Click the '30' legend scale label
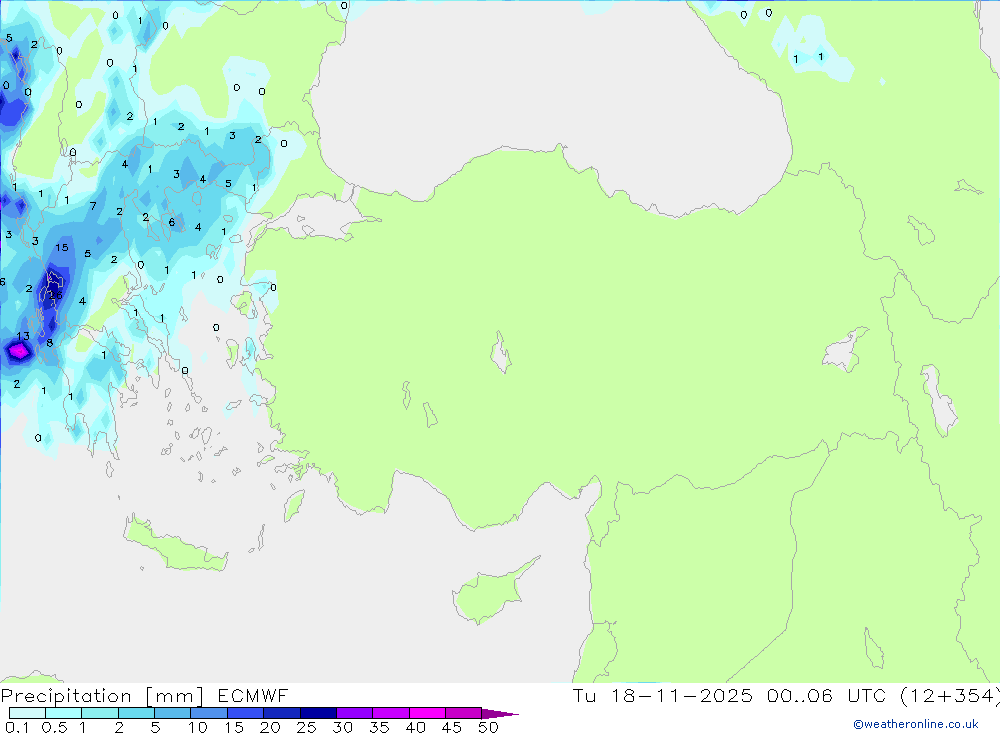 342,727
